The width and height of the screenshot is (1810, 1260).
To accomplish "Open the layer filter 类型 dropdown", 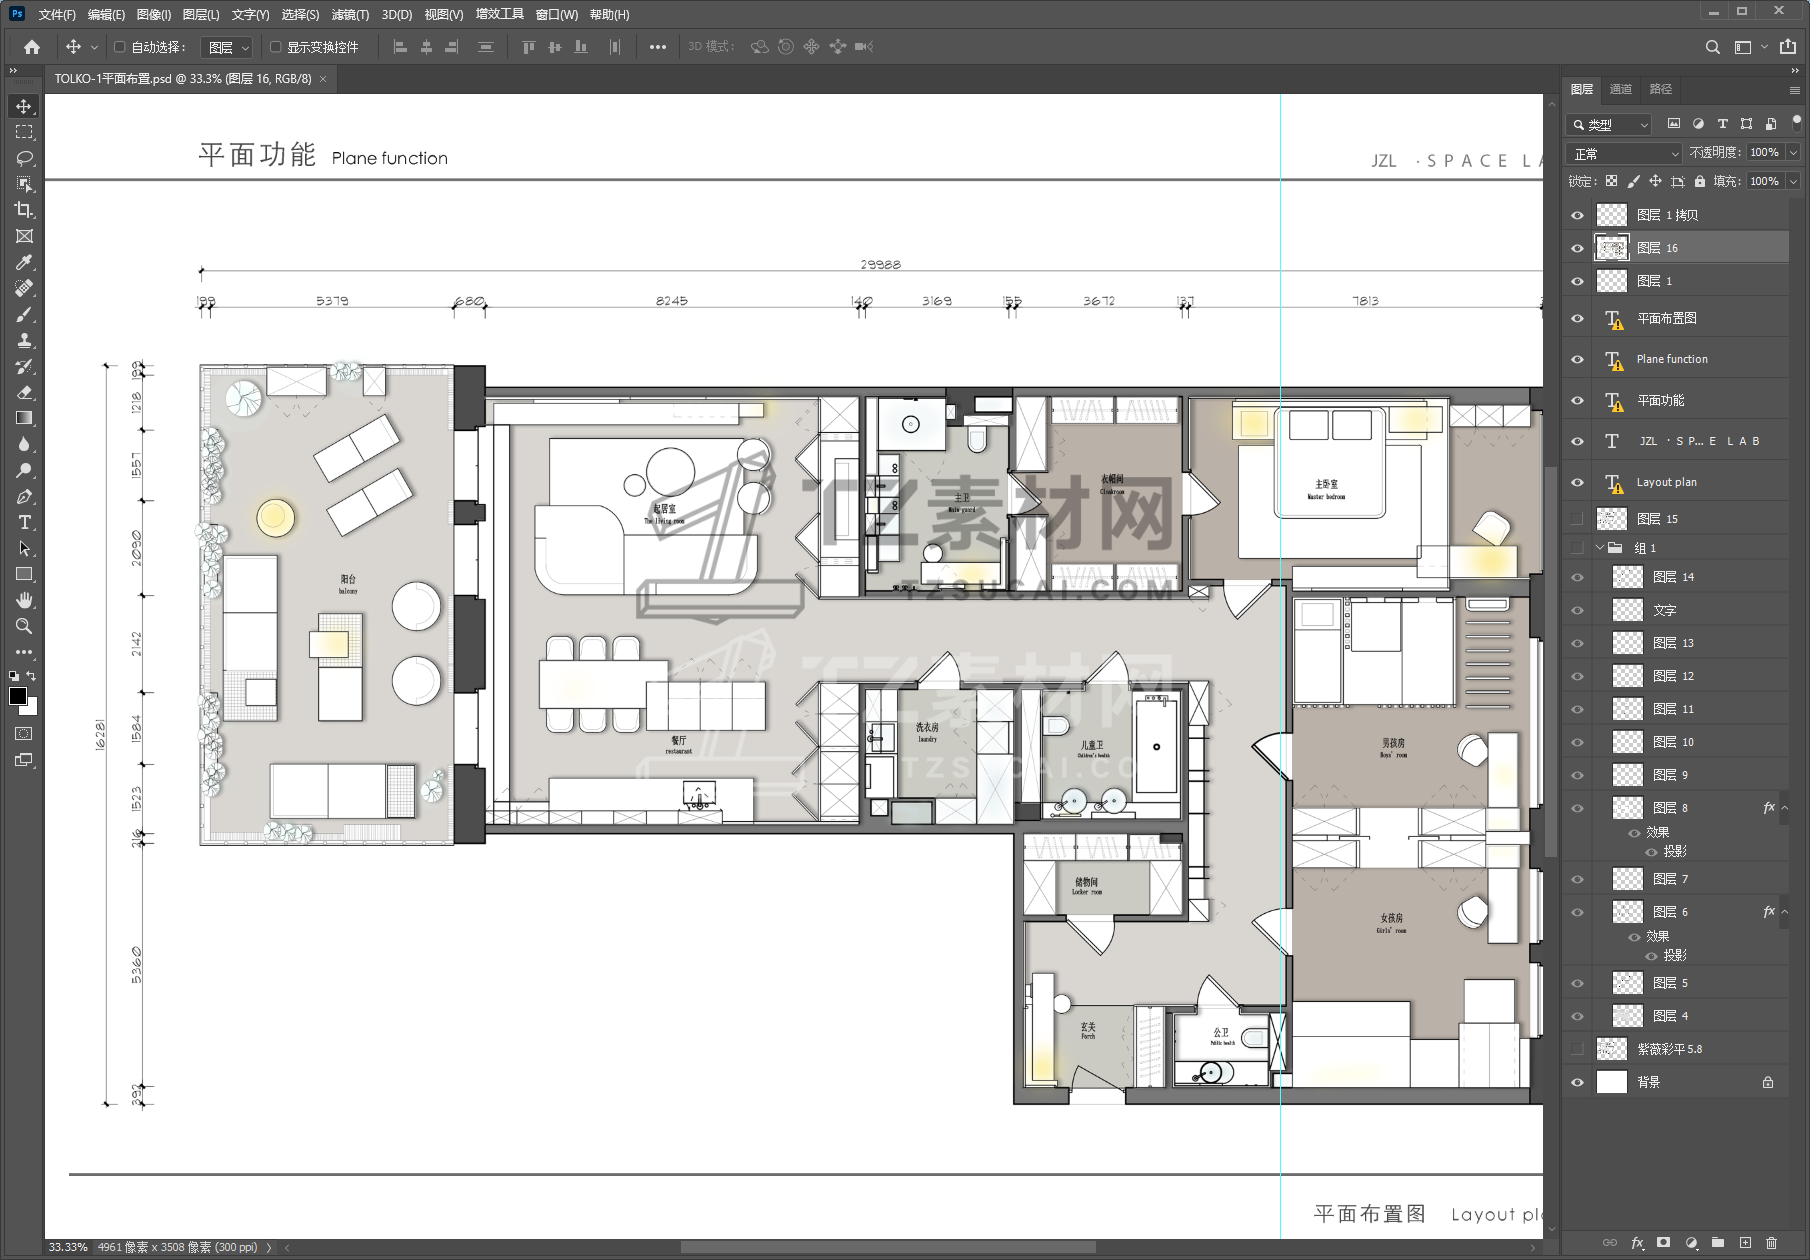I will pos(1609,125).
